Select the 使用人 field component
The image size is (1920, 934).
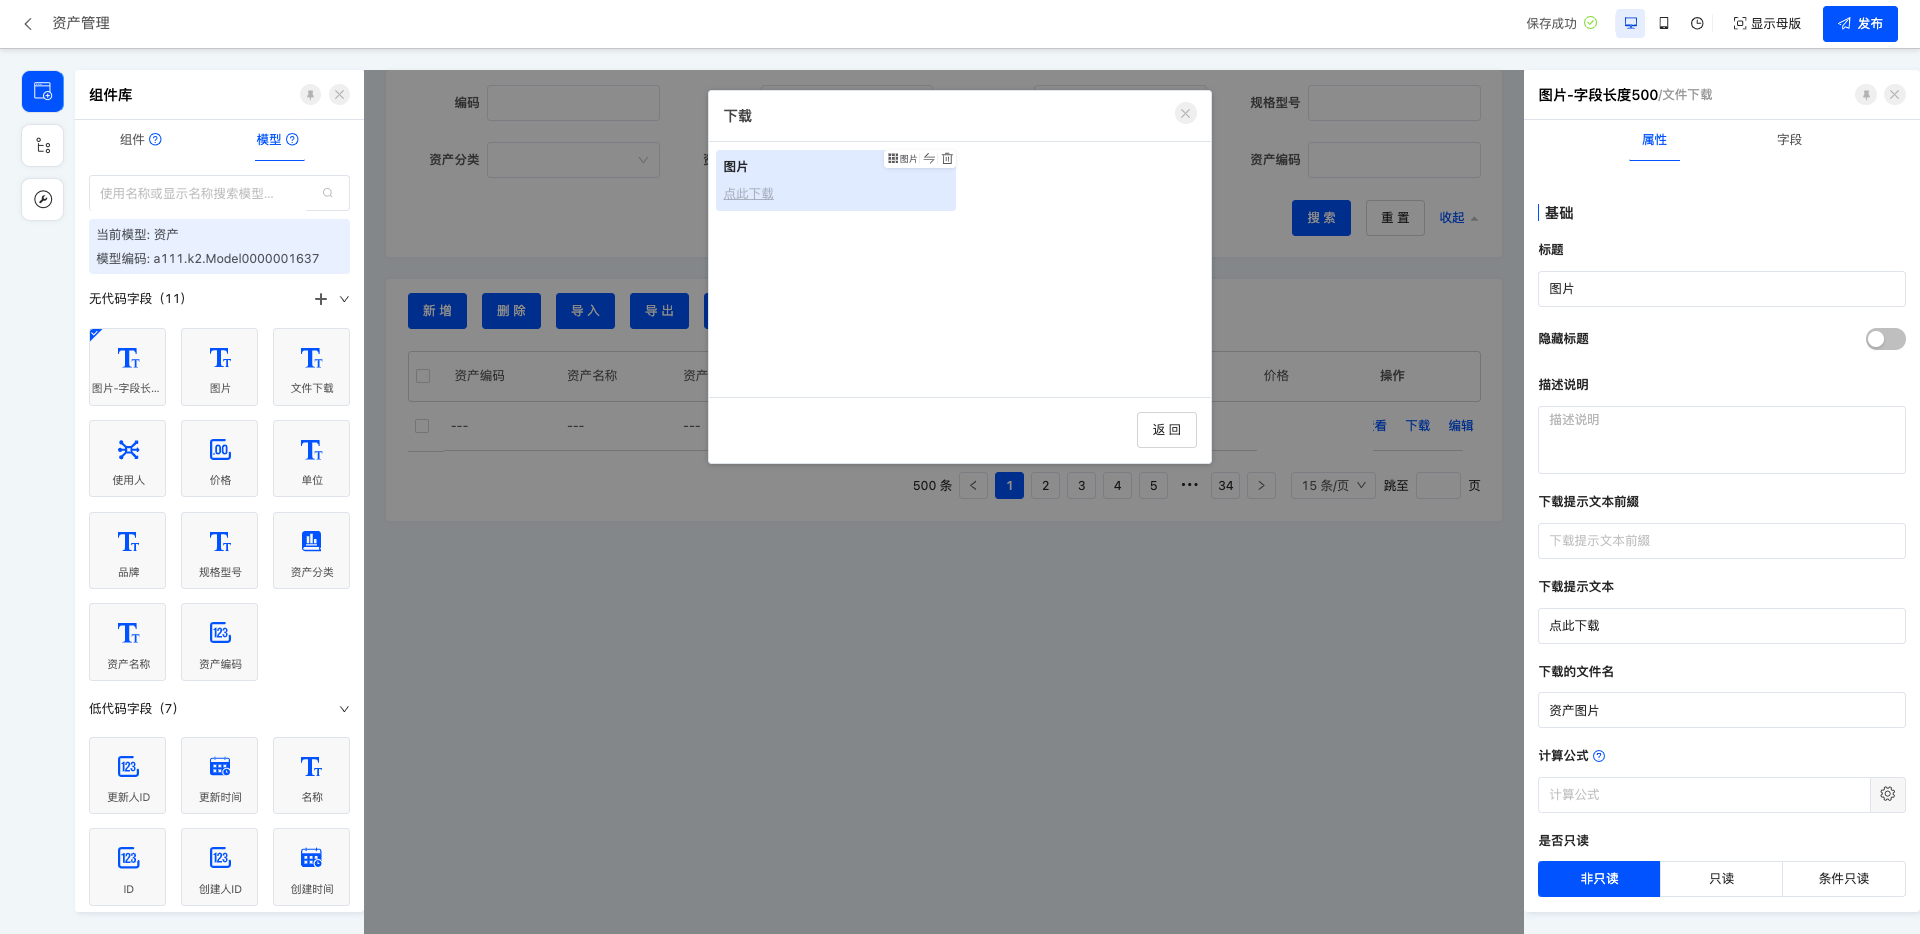[x=128, y=459]
